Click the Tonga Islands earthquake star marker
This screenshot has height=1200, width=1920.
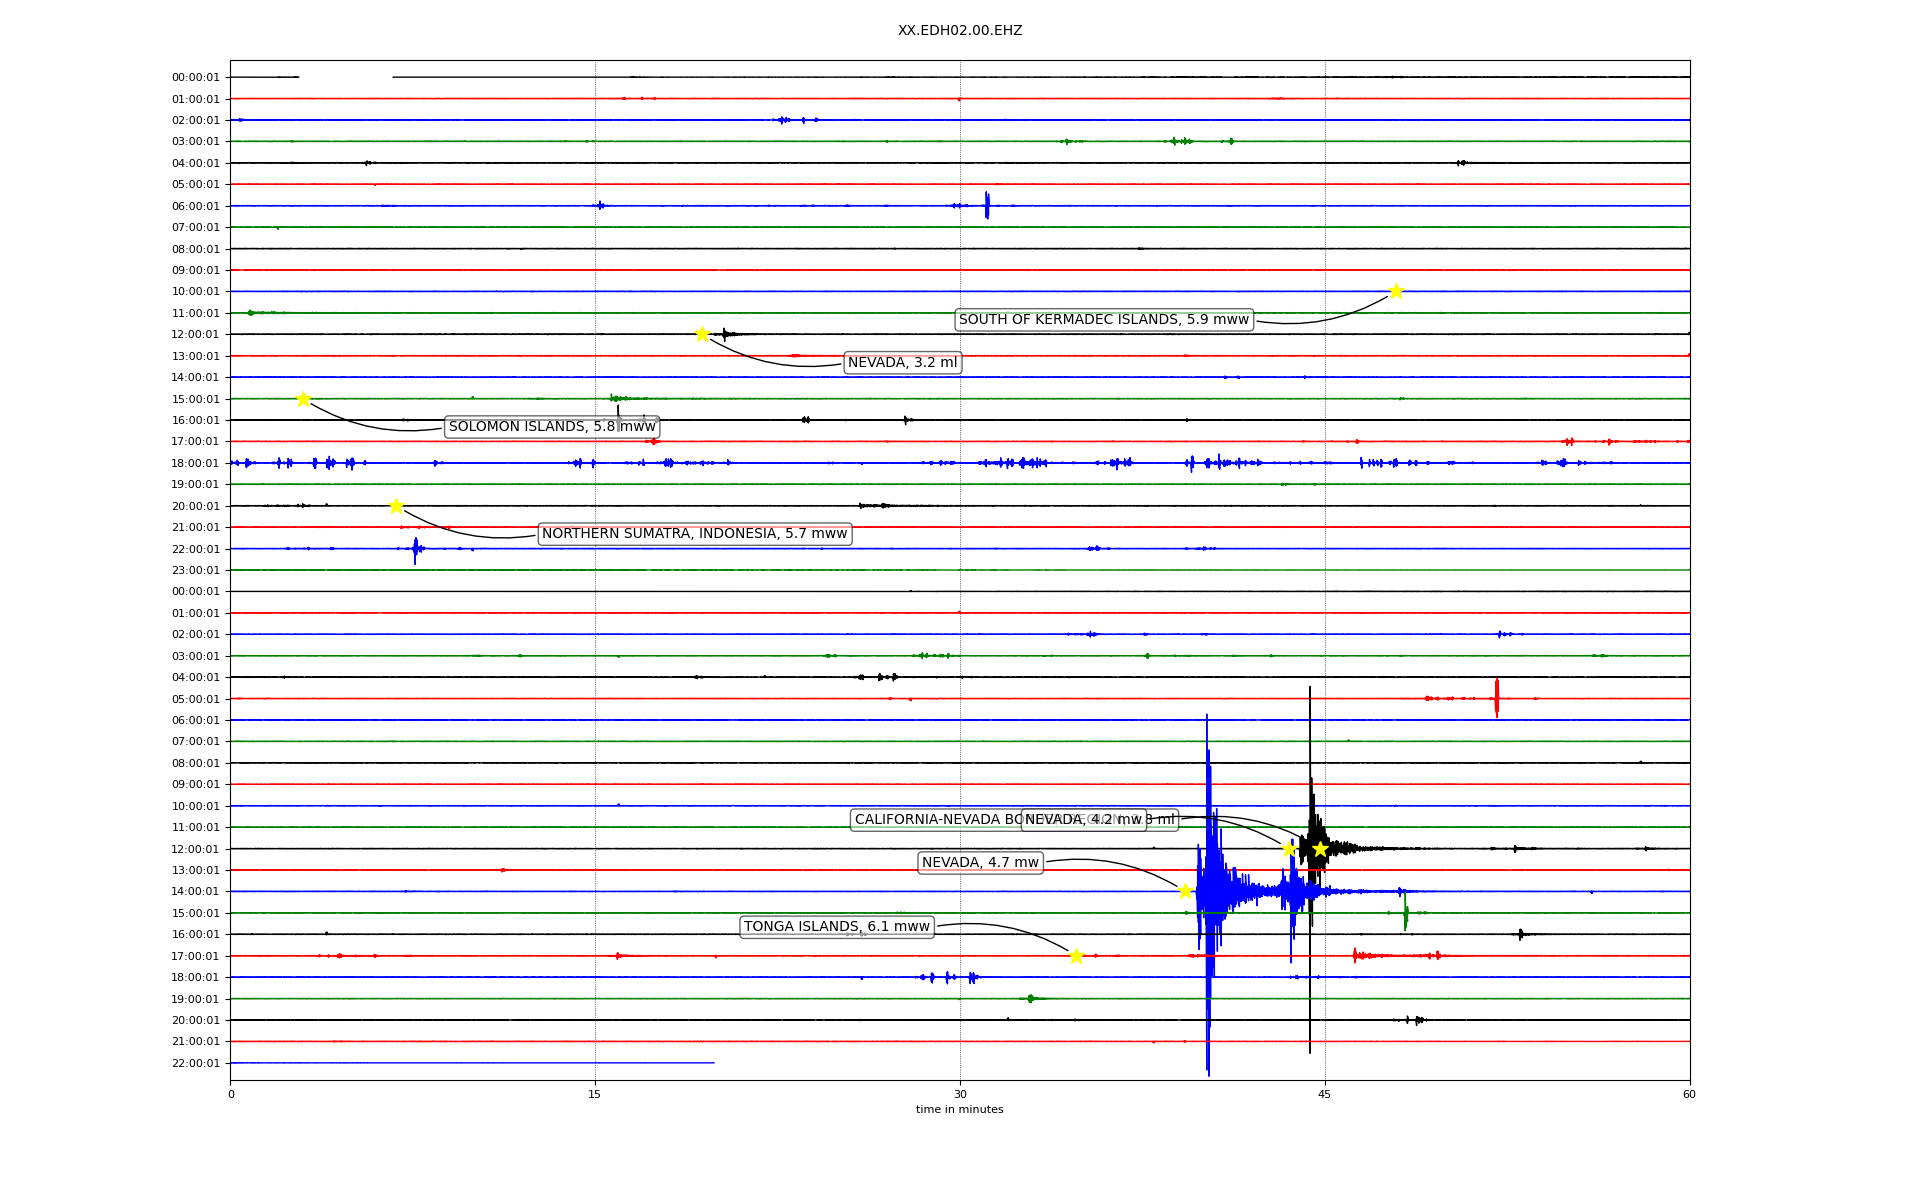coord(1076,956)
